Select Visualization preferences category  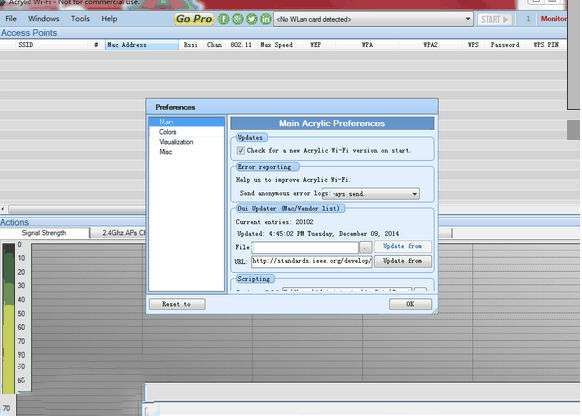176,142
